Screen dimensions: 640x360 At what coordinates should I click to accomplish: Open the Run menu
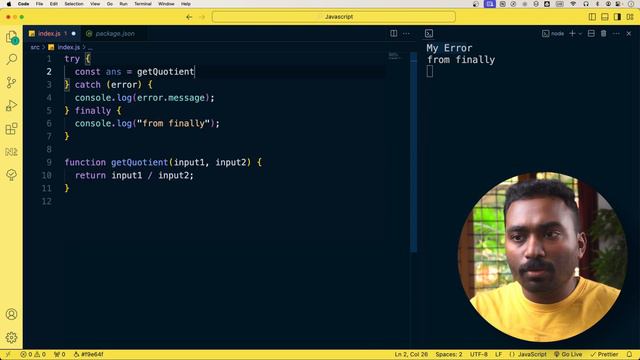click(123, 4)
